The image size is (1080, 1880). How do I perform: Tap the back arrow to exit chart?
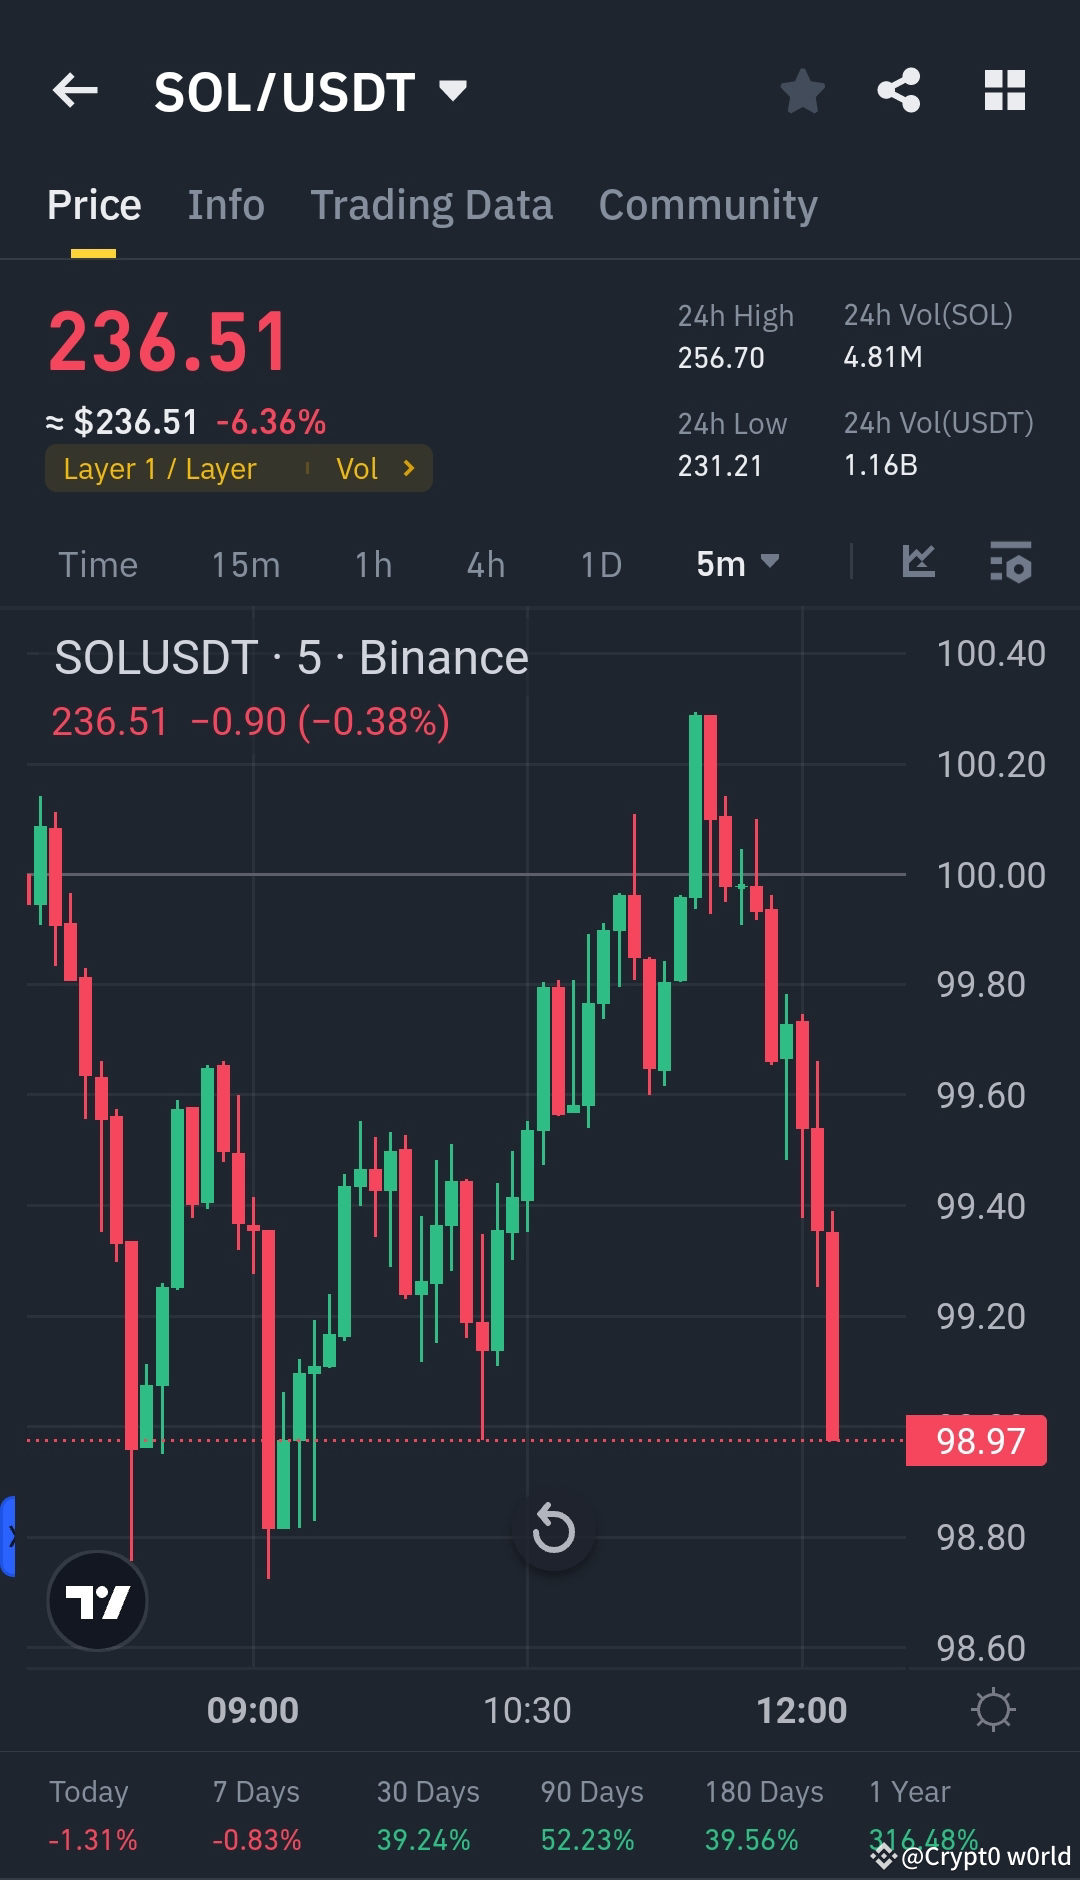click(x=73, y=91)
